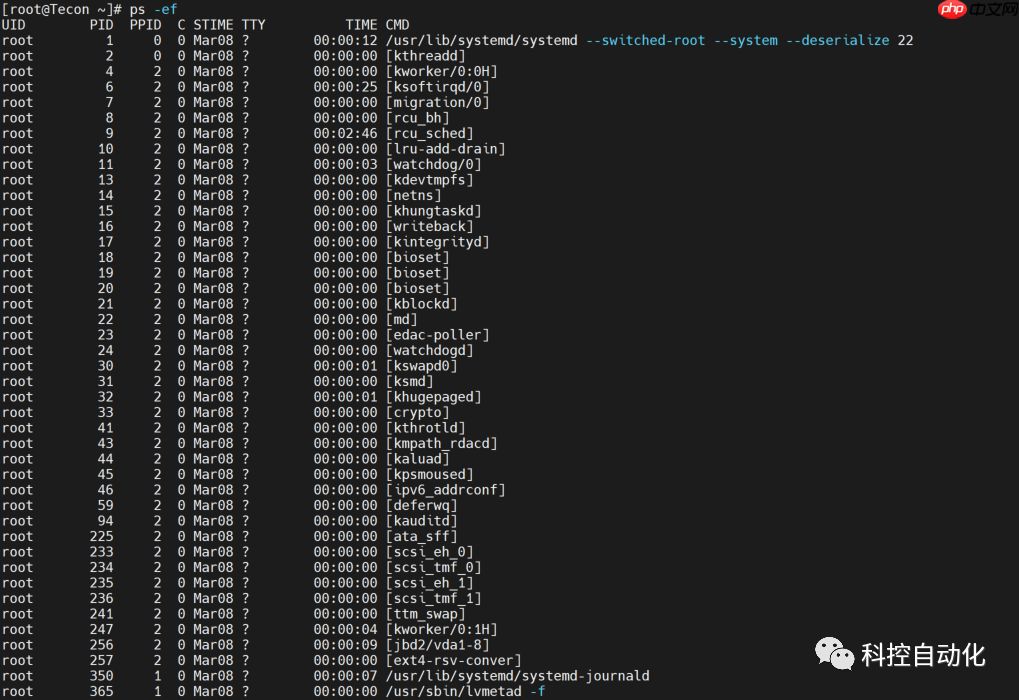Screen dimensions: 1019x700
Task: Select the [rcu_sched] process entry
Action: coord(428,132)
